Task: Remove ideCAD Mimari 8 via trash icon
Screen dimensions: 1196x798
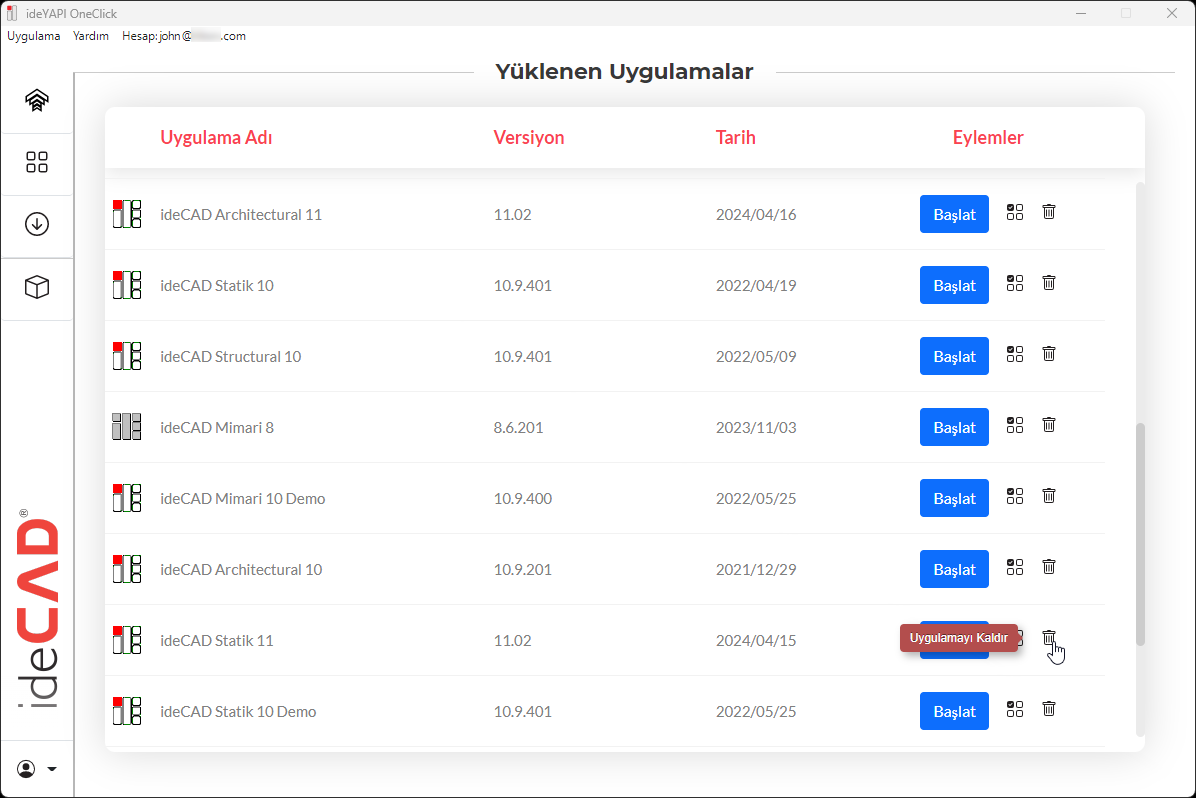Action: 1049,425
